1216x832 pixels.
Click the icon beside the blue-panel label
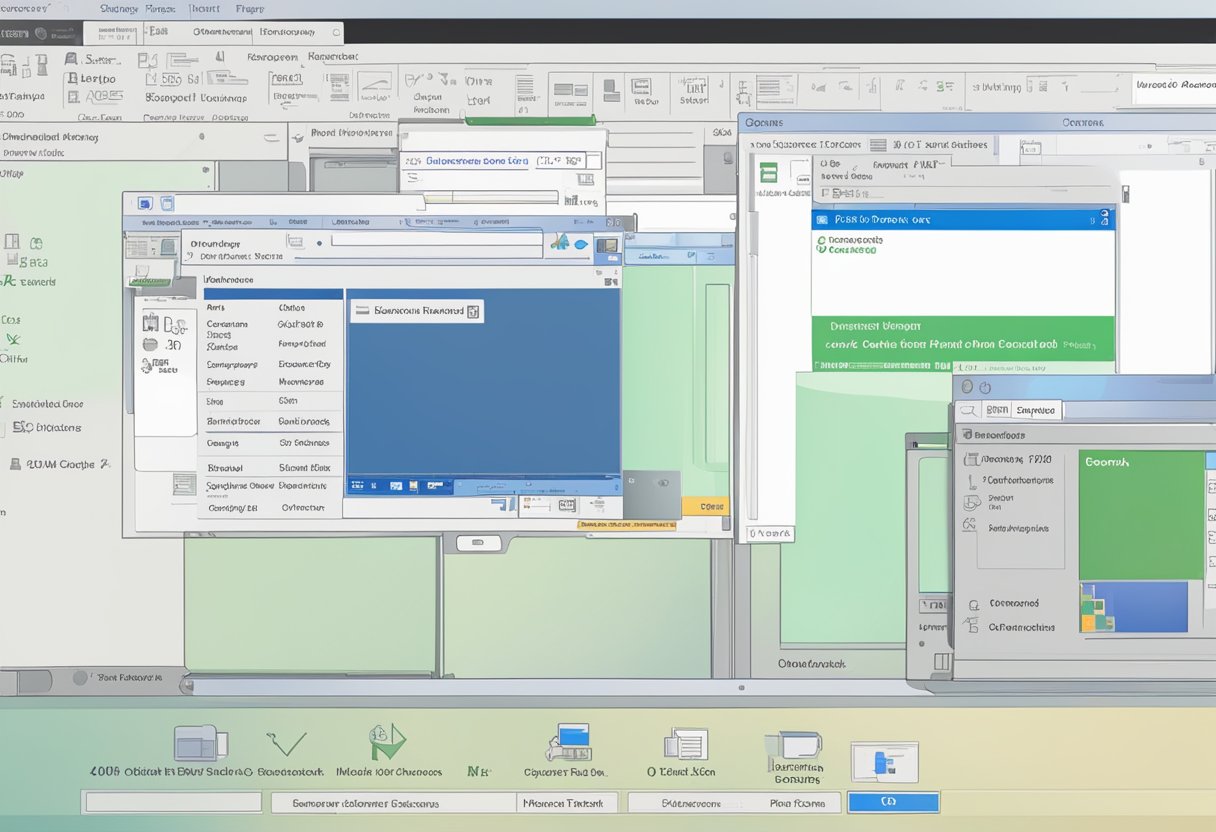pyautogui.click(x=474, y=311)
